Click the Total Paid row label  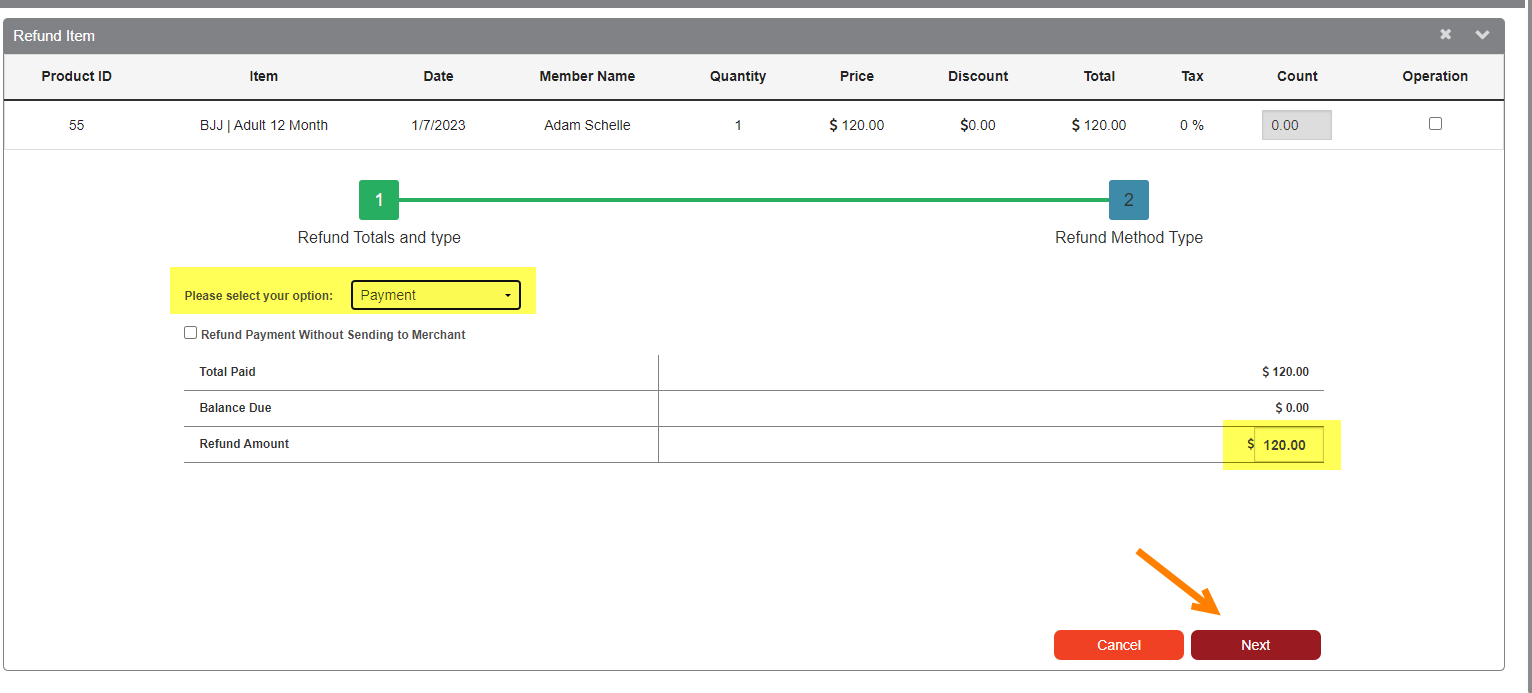[228, 372]
